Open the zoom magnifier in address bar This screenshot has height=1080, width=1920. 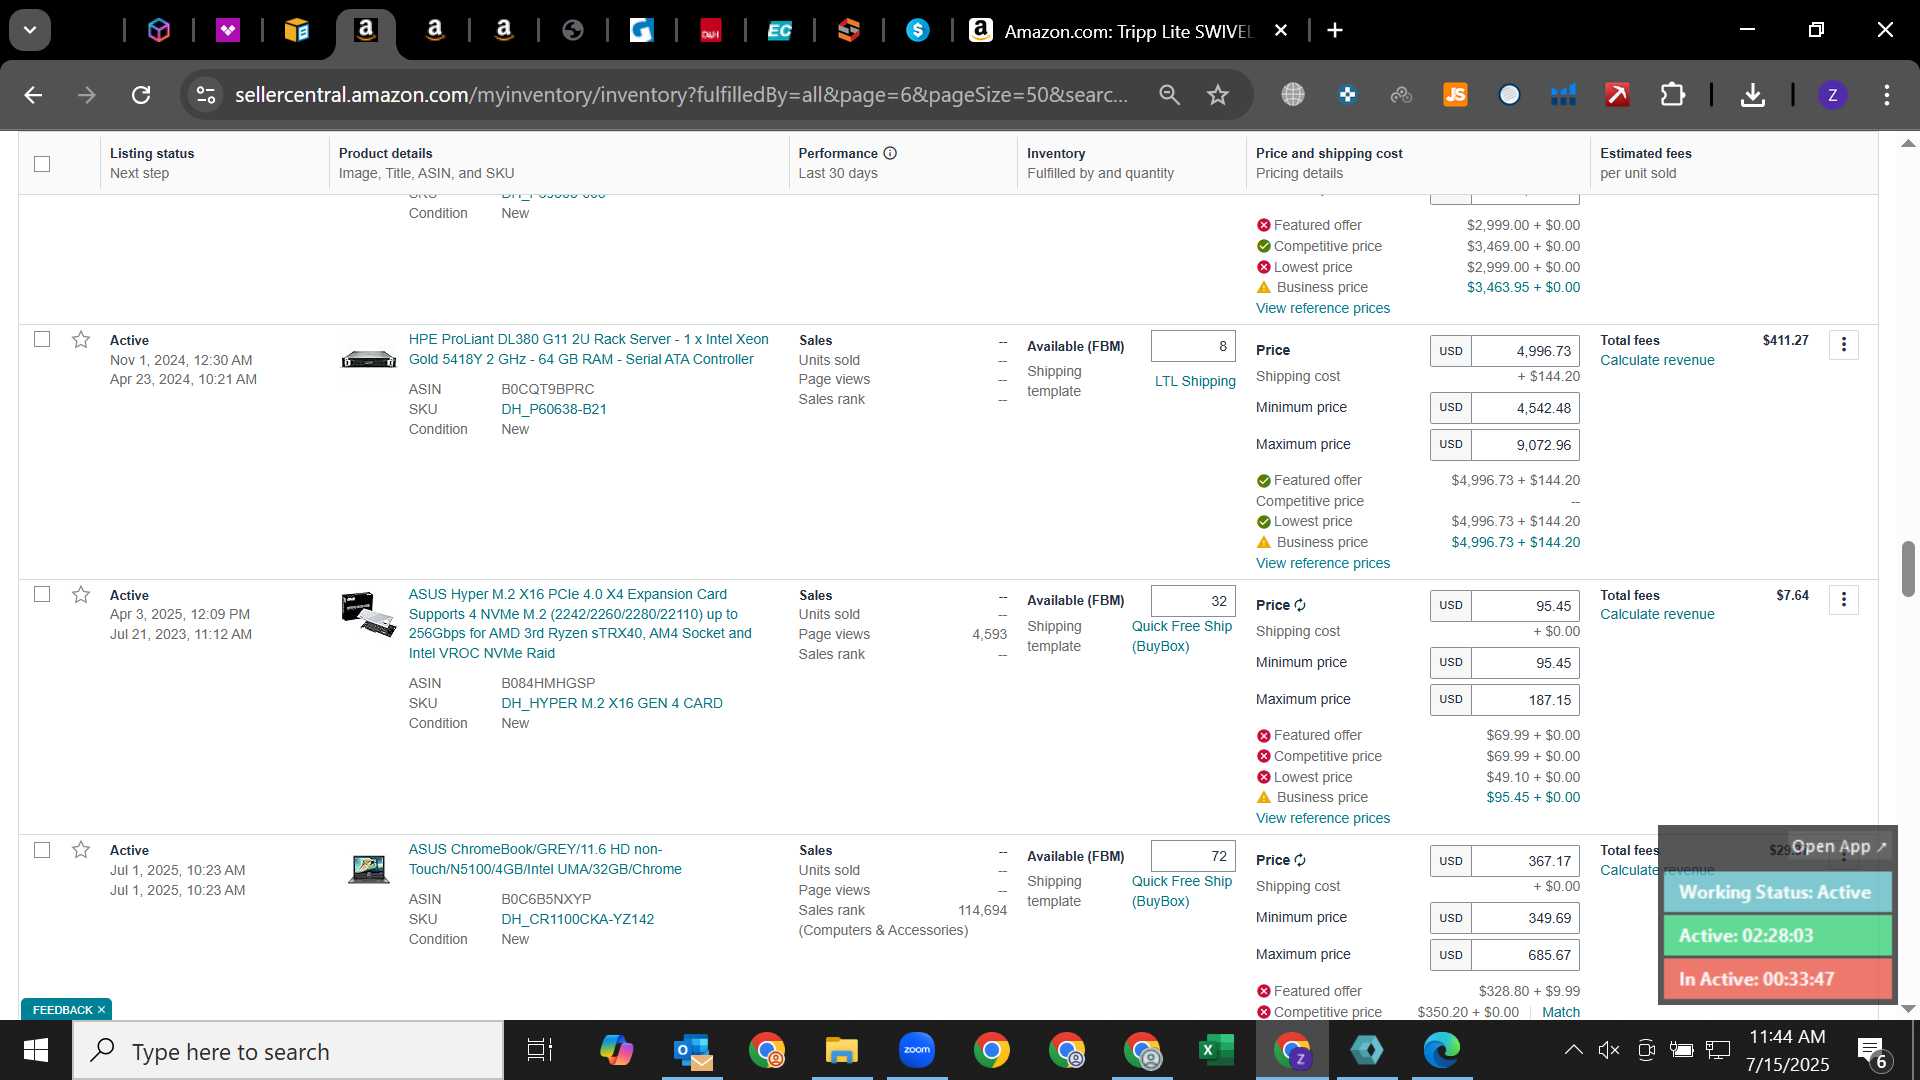(x=1169, y=95)
